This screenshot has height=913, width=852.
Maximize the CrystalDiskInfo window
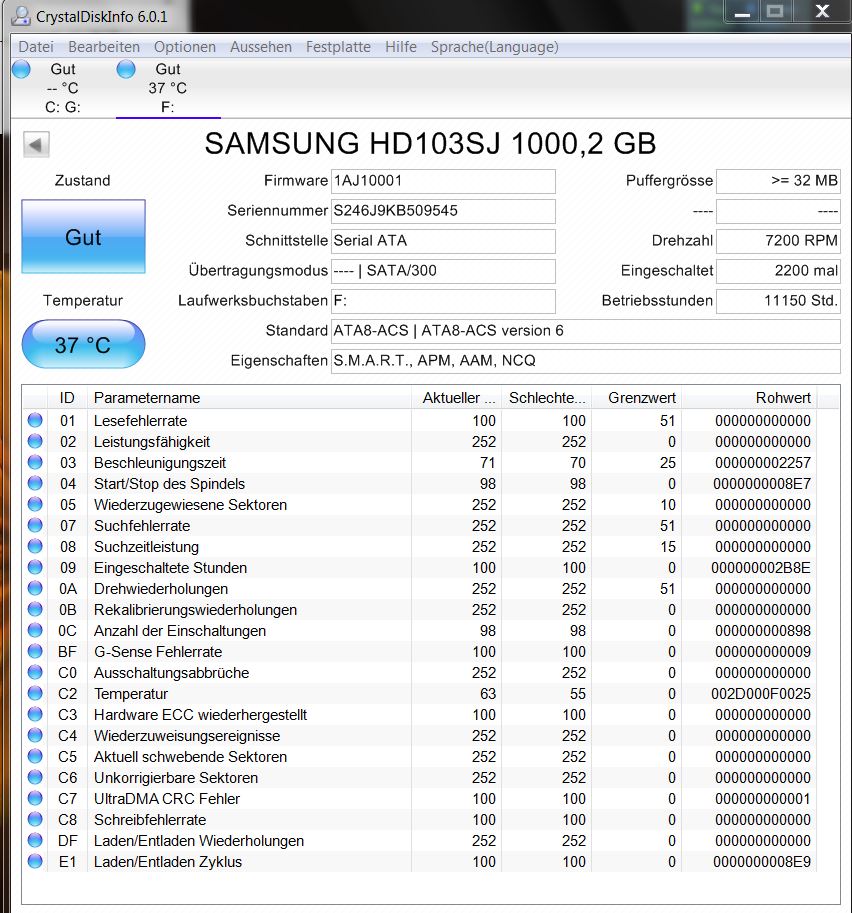click(x=775, y=11)
